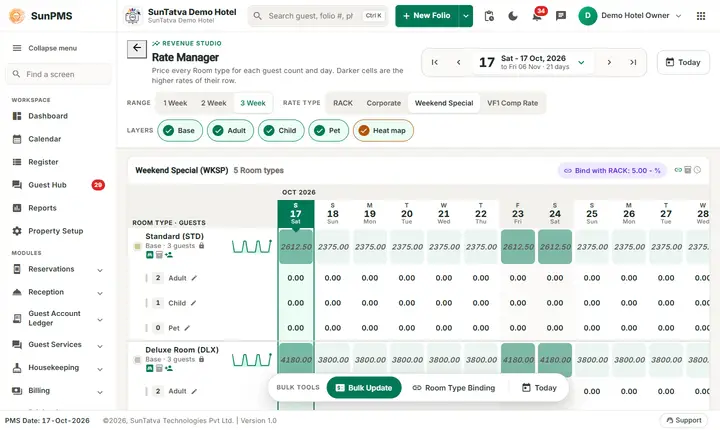Click the SunPMS logo
720x430 pixels.
pyautogui.click(x=17, y=16)
